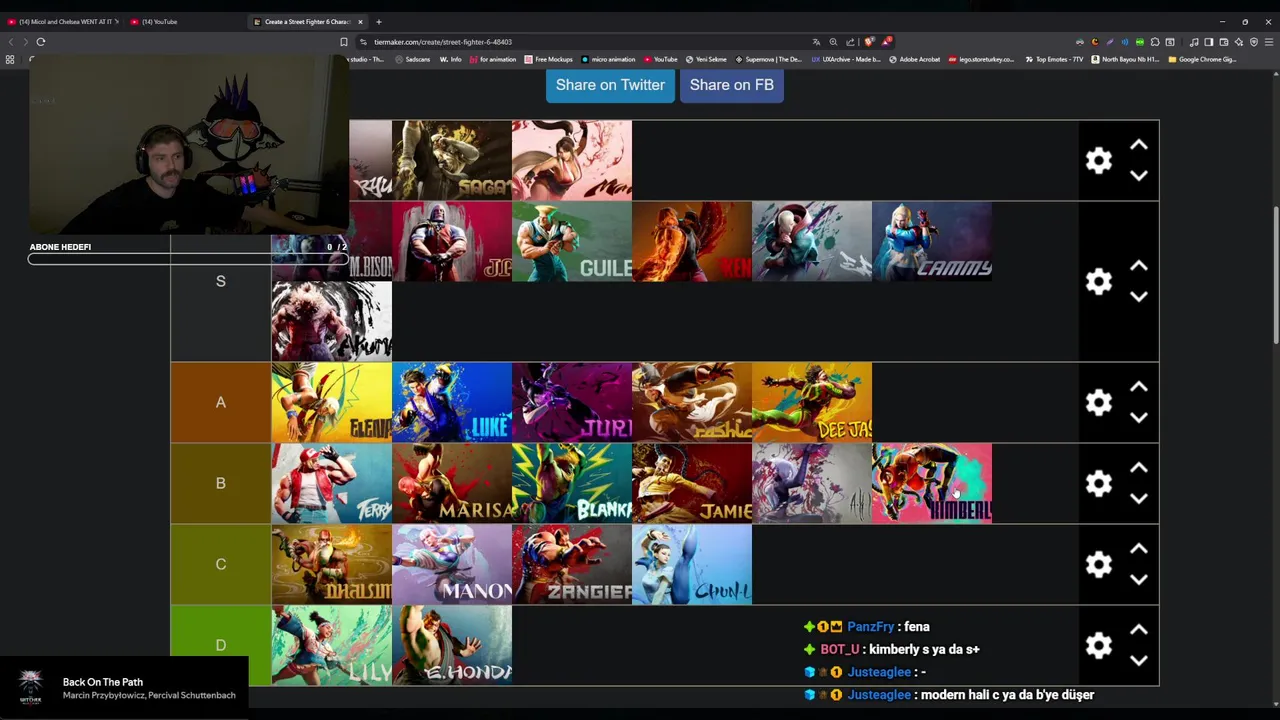The width and height of the screenshot is (1280, 720).
Task: Move the C tier row down
Action: click(x=1139, y=580)
